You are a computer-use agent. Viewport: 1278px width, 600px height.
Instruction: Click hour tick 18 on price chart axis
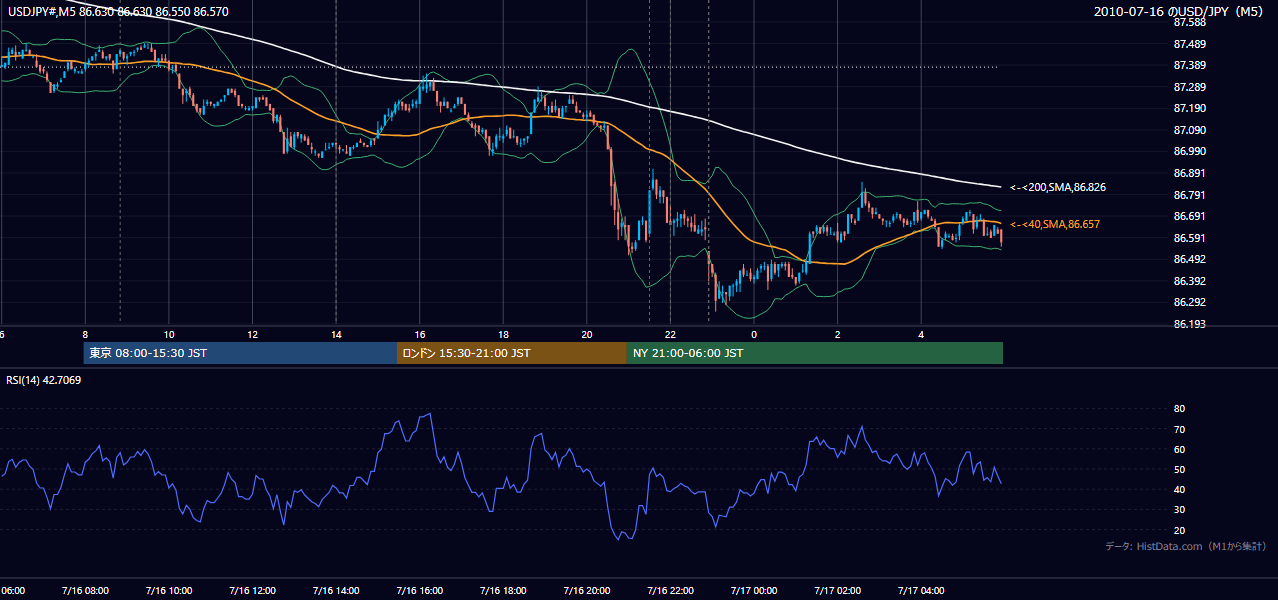(503, 334)
